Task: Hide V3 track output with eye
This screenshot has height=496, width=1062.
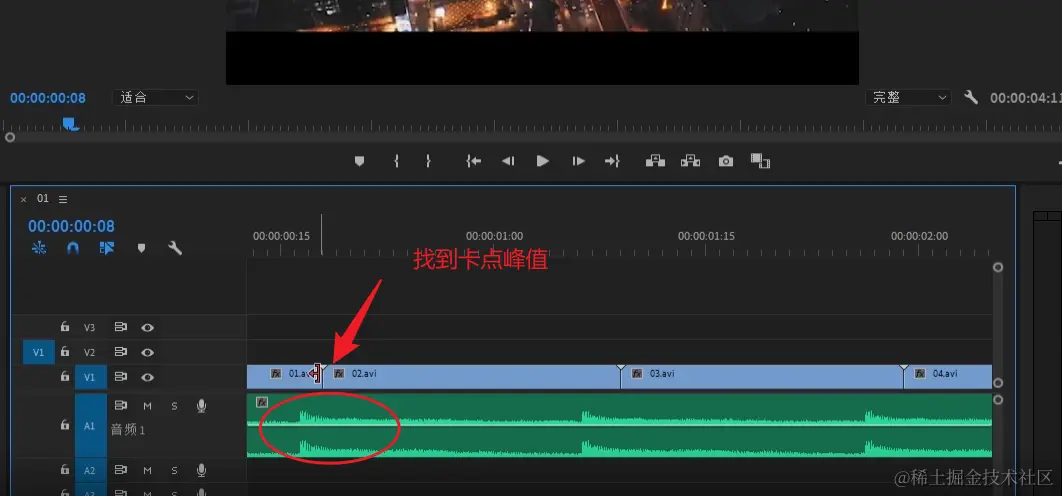Action: (x=148, y=327)
